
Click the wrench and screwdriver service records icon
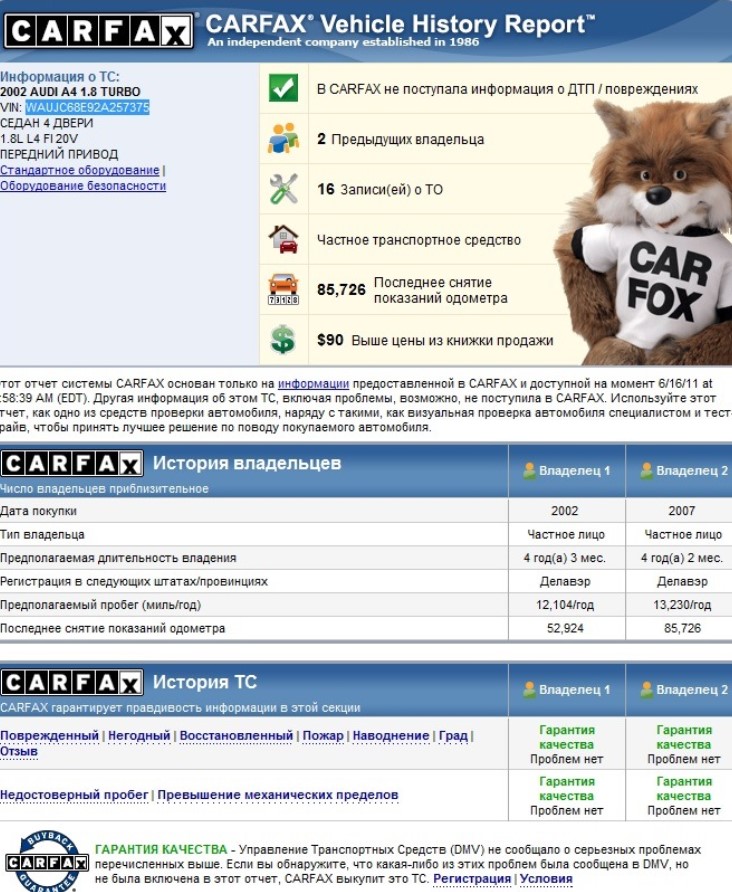tap(283, 189)
